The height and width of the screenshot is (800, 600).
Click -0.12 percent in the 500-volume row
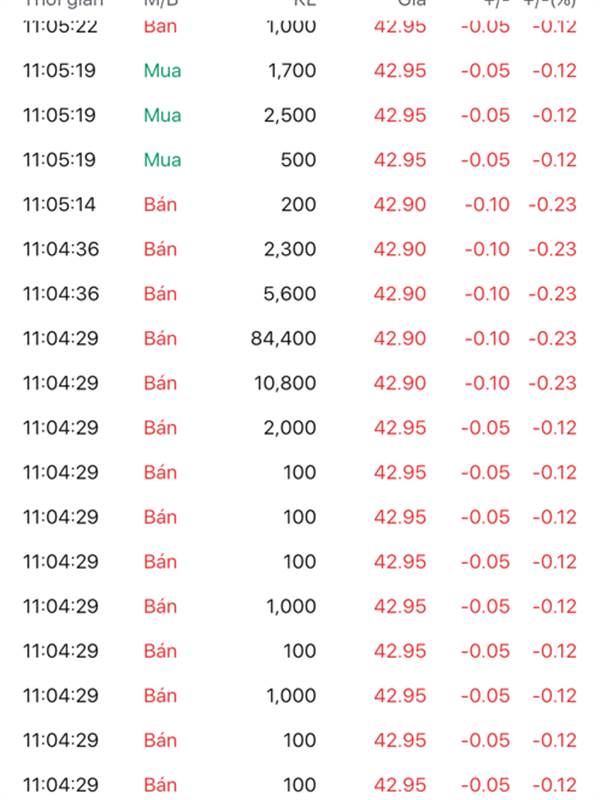coord(554,160)
